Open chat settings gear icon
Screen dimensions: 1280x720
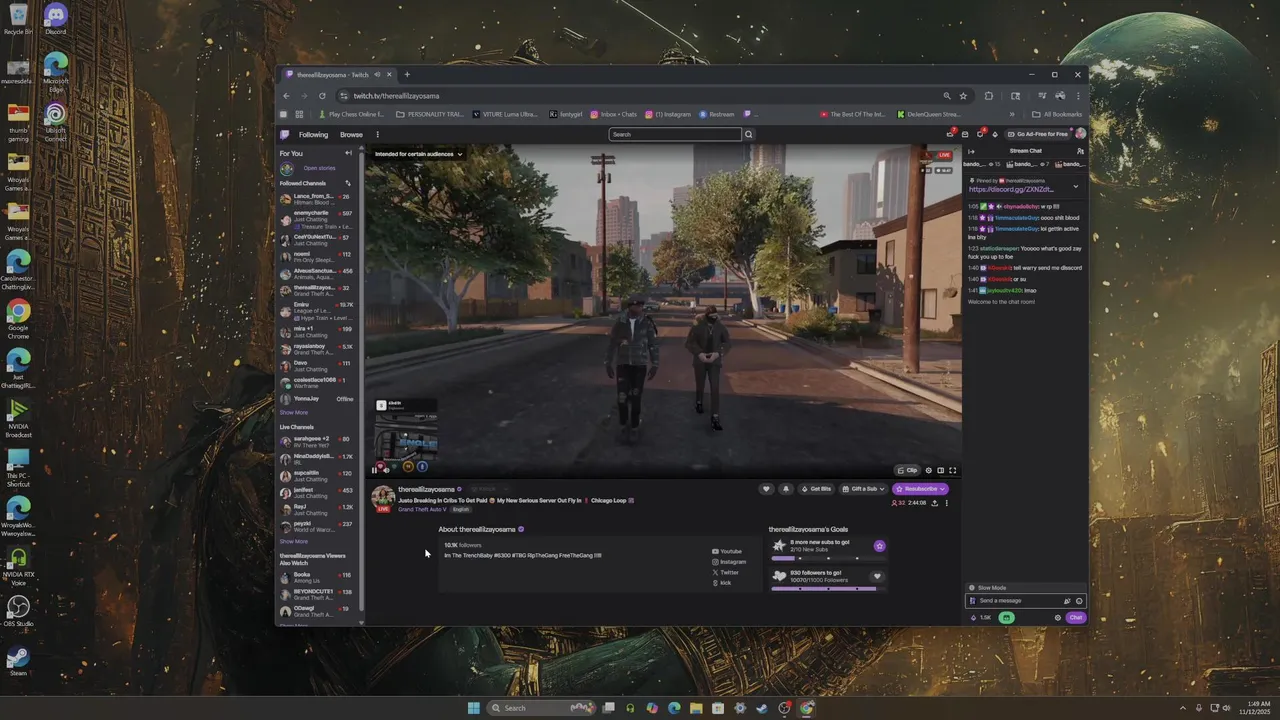tap(1058, 617)
